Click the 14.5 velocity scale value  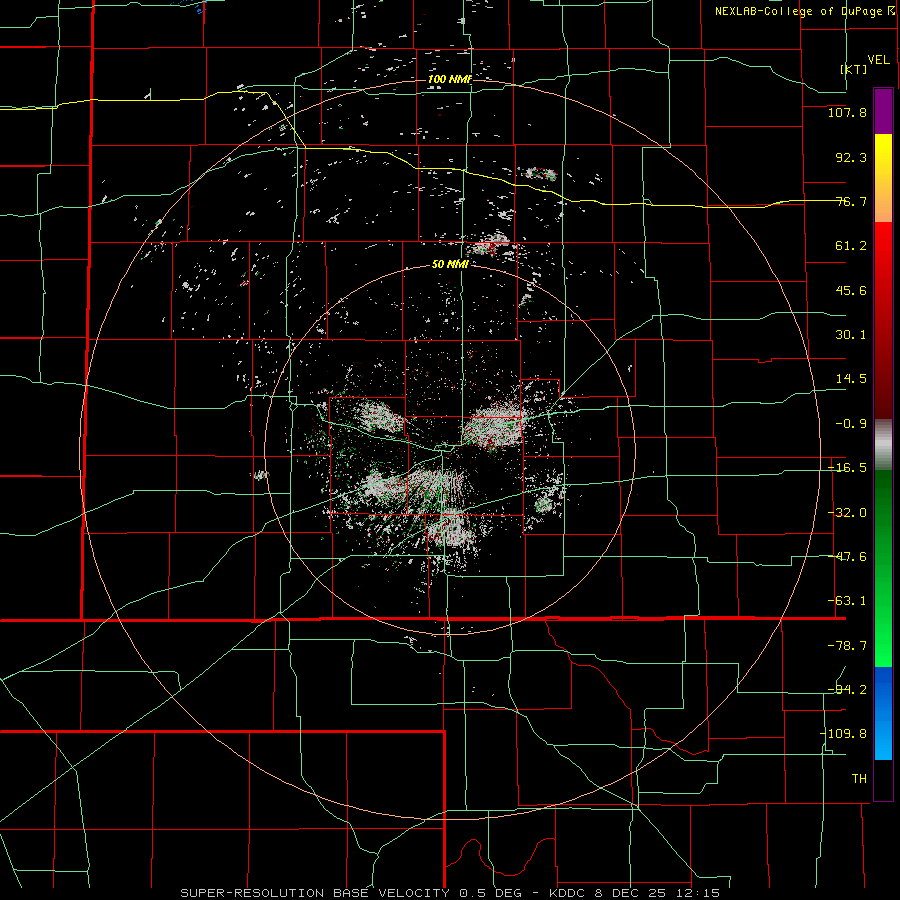[851, 379]
